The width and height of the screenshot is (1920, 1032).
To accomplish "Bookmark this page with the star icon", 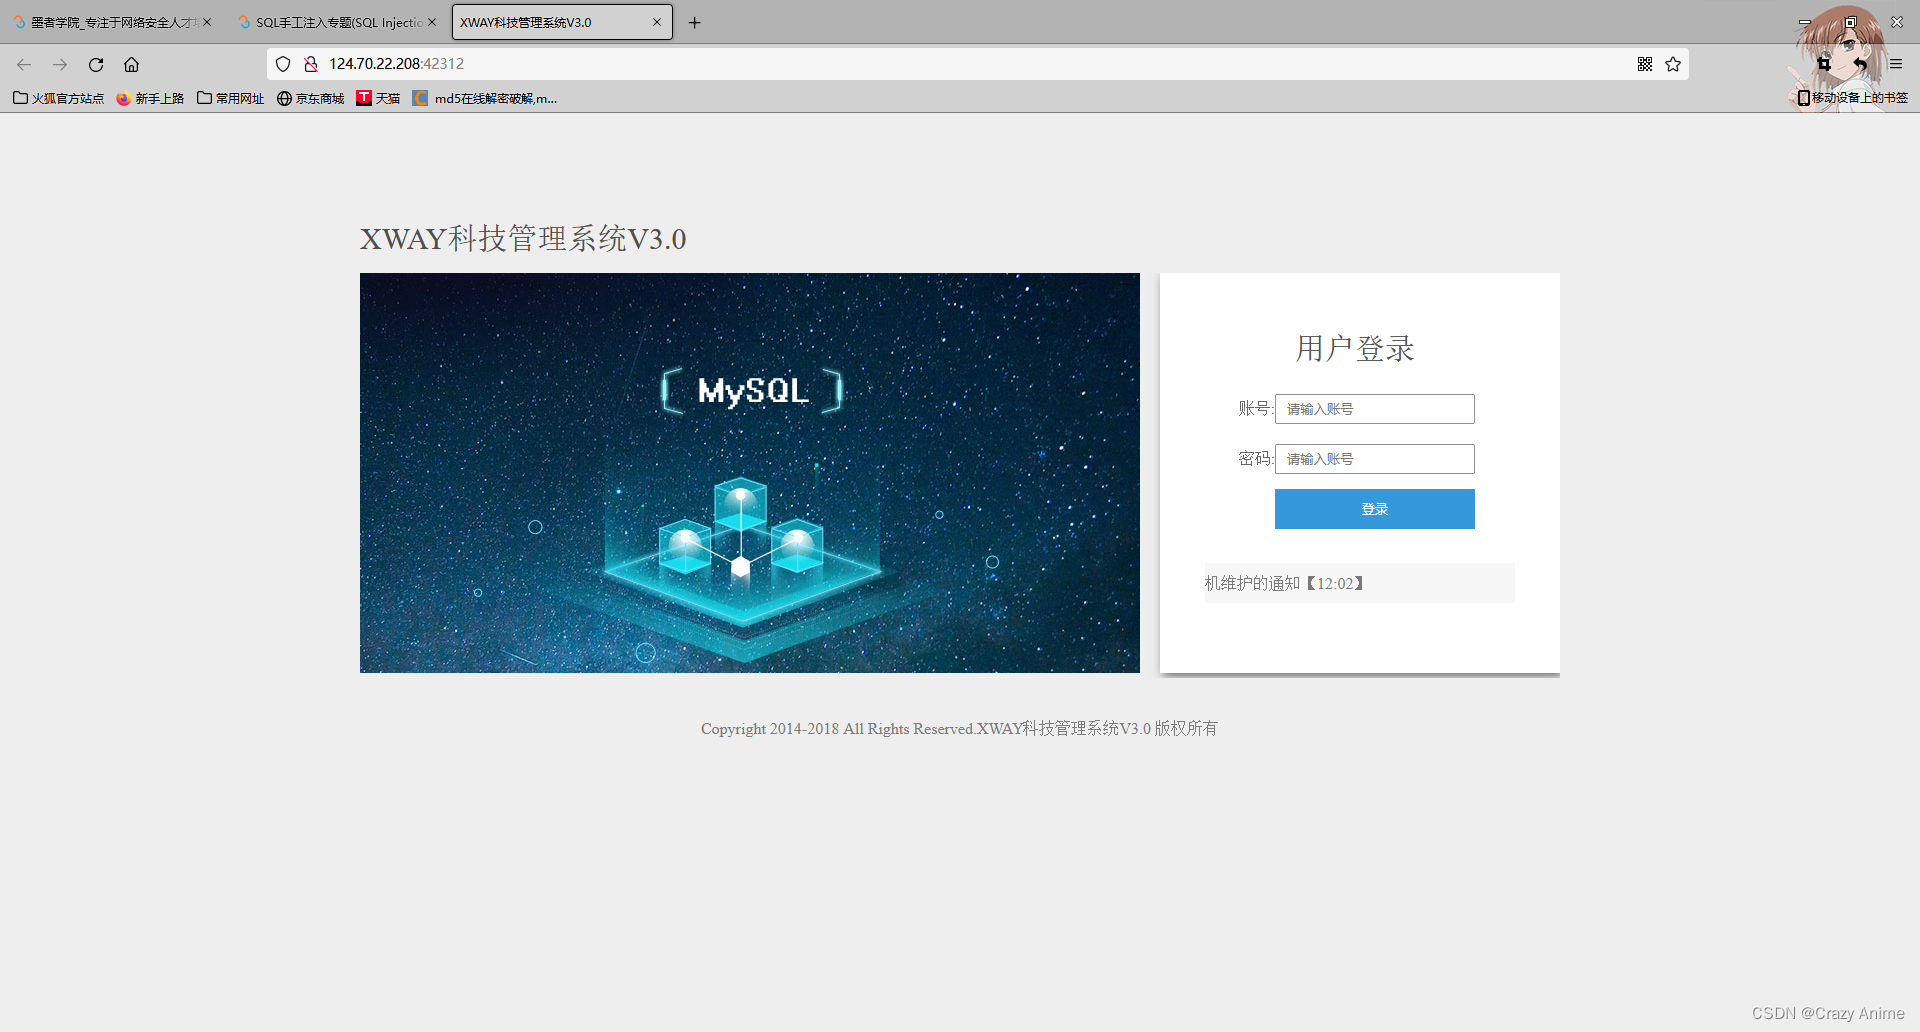I will click(1673, 64).
